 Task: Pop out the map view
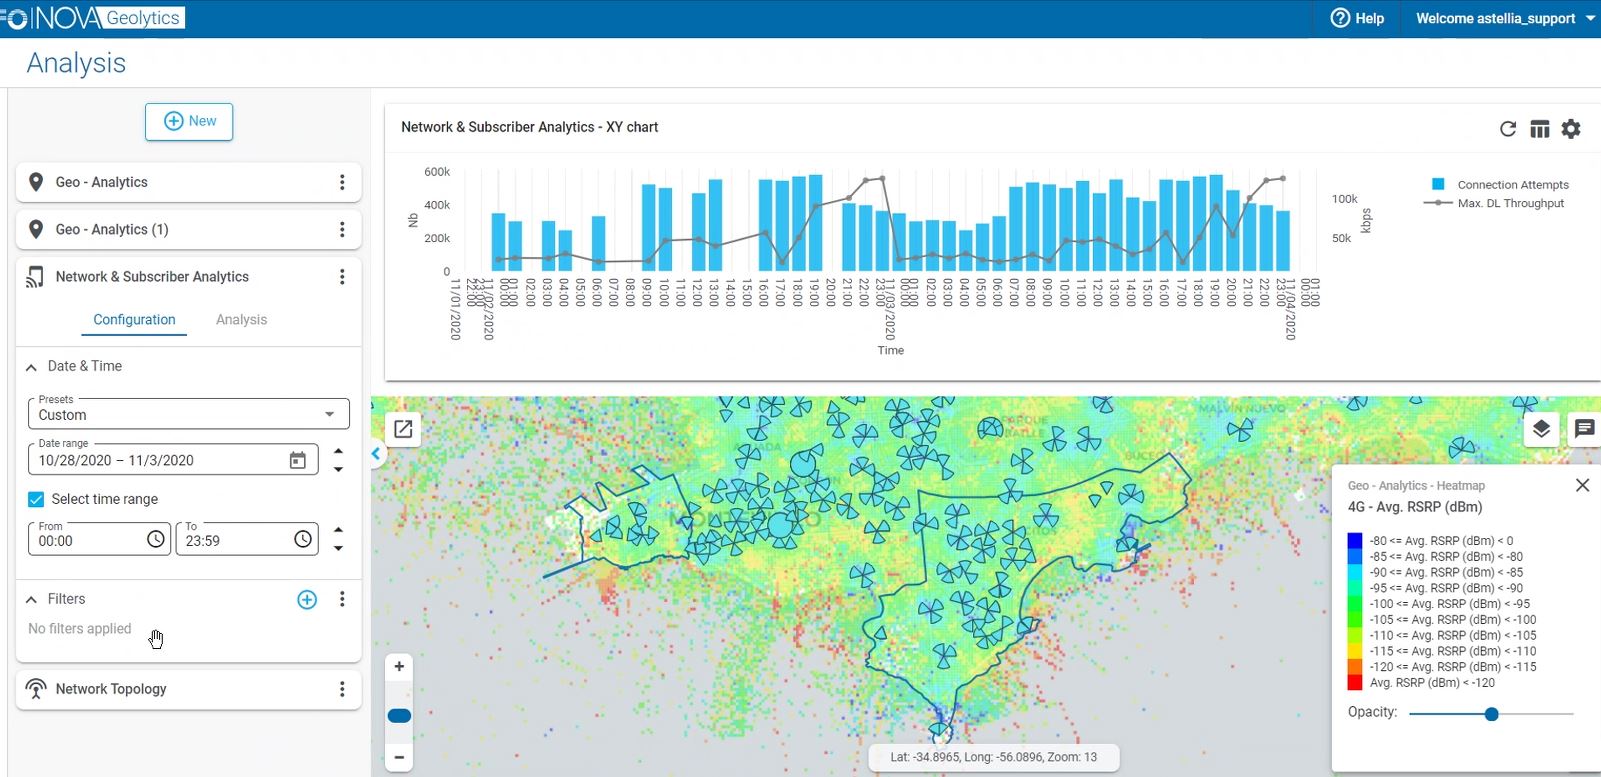tap(403, 429)
